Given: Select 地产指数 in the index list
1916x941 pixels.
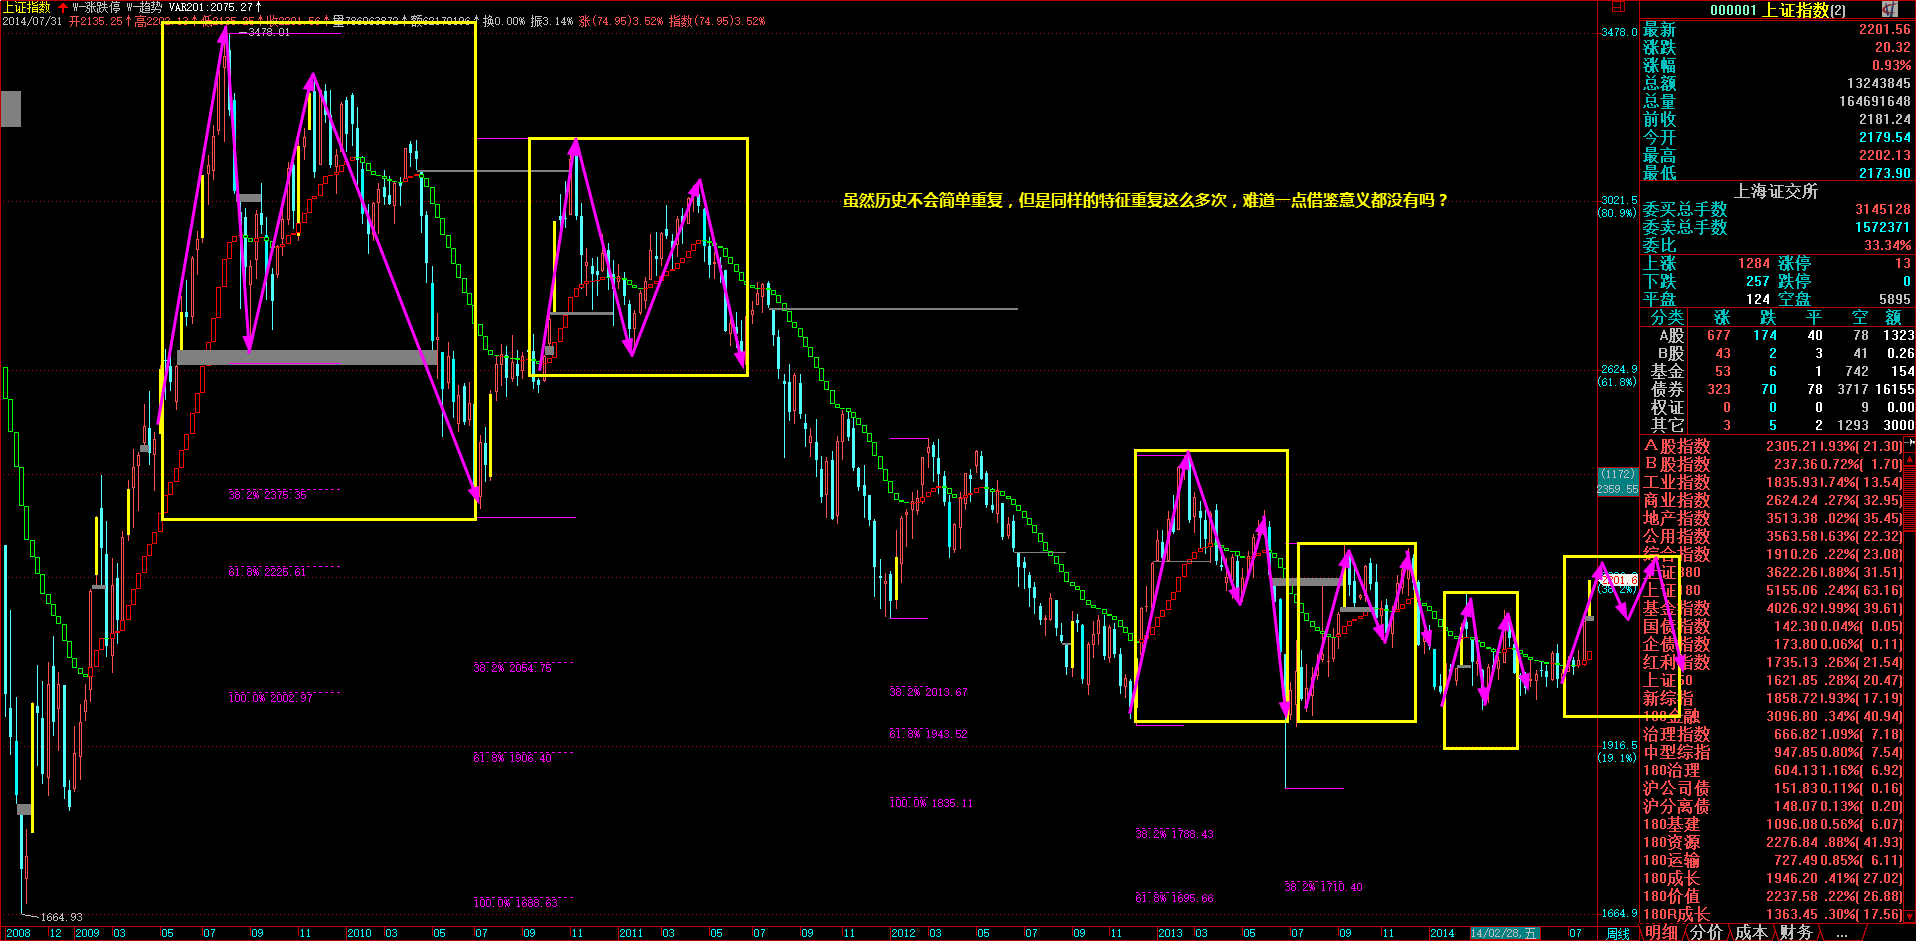Looking at the screenshot, I should pyautogui.click(x=1677, y=518).
